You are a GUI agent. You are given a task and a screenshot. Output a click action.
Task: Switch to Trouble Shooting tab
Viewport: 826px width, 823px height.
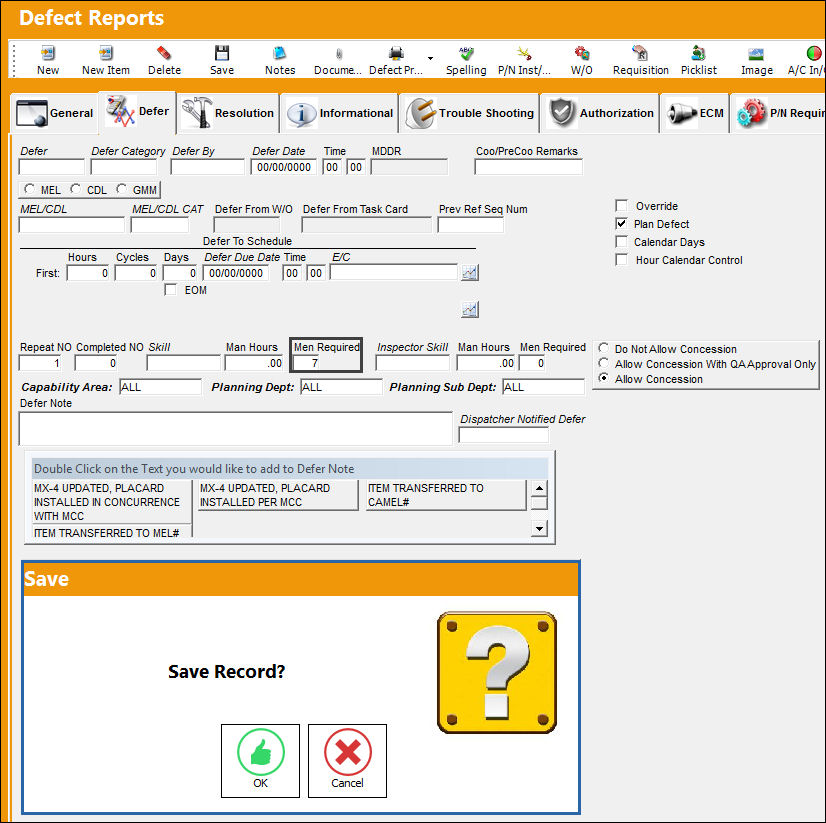pyautogui.click(x=469, y=113)
